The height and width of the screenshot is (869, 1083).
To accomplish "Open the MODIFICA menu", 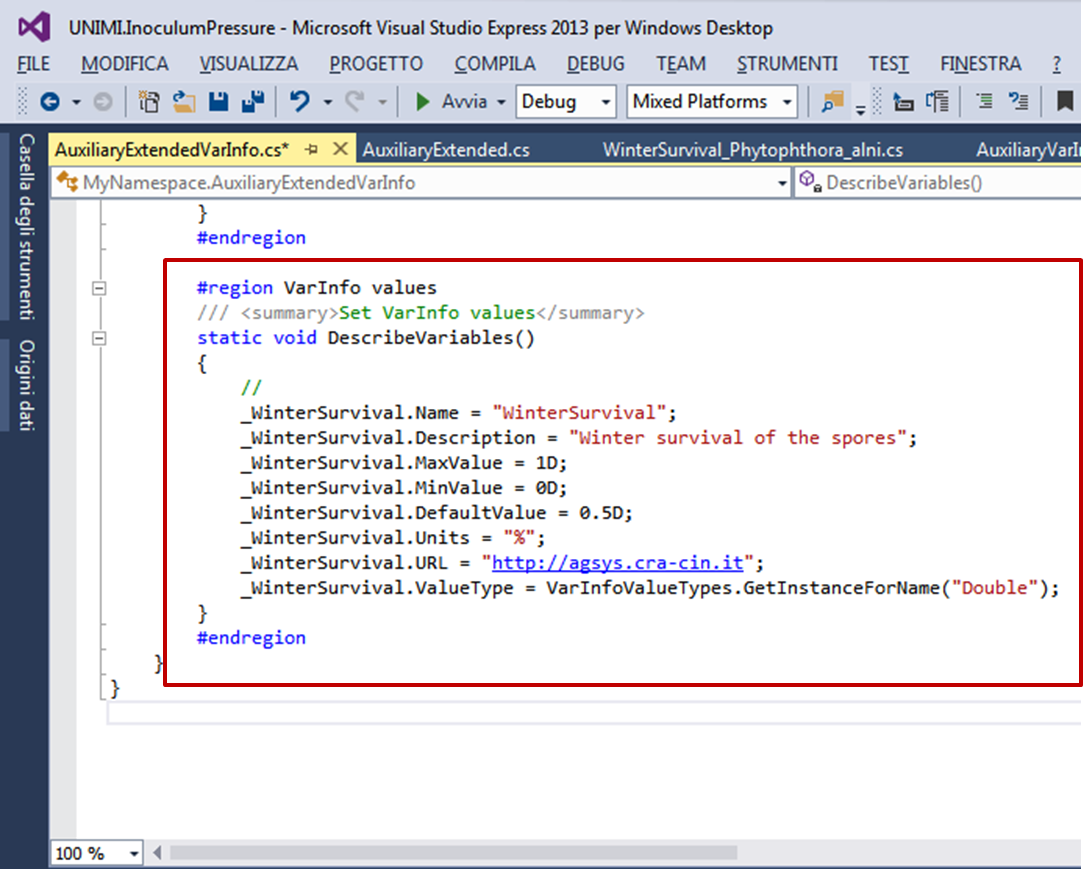I will [125, 64].
